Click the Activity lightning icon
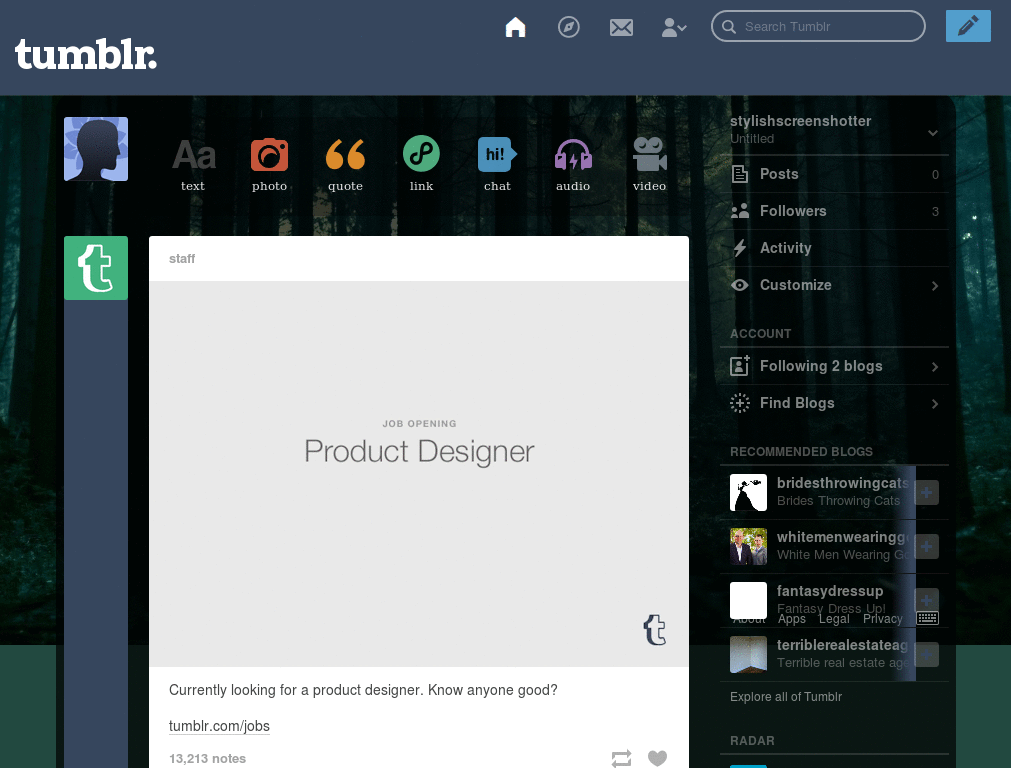 click(x=739, y=248)
